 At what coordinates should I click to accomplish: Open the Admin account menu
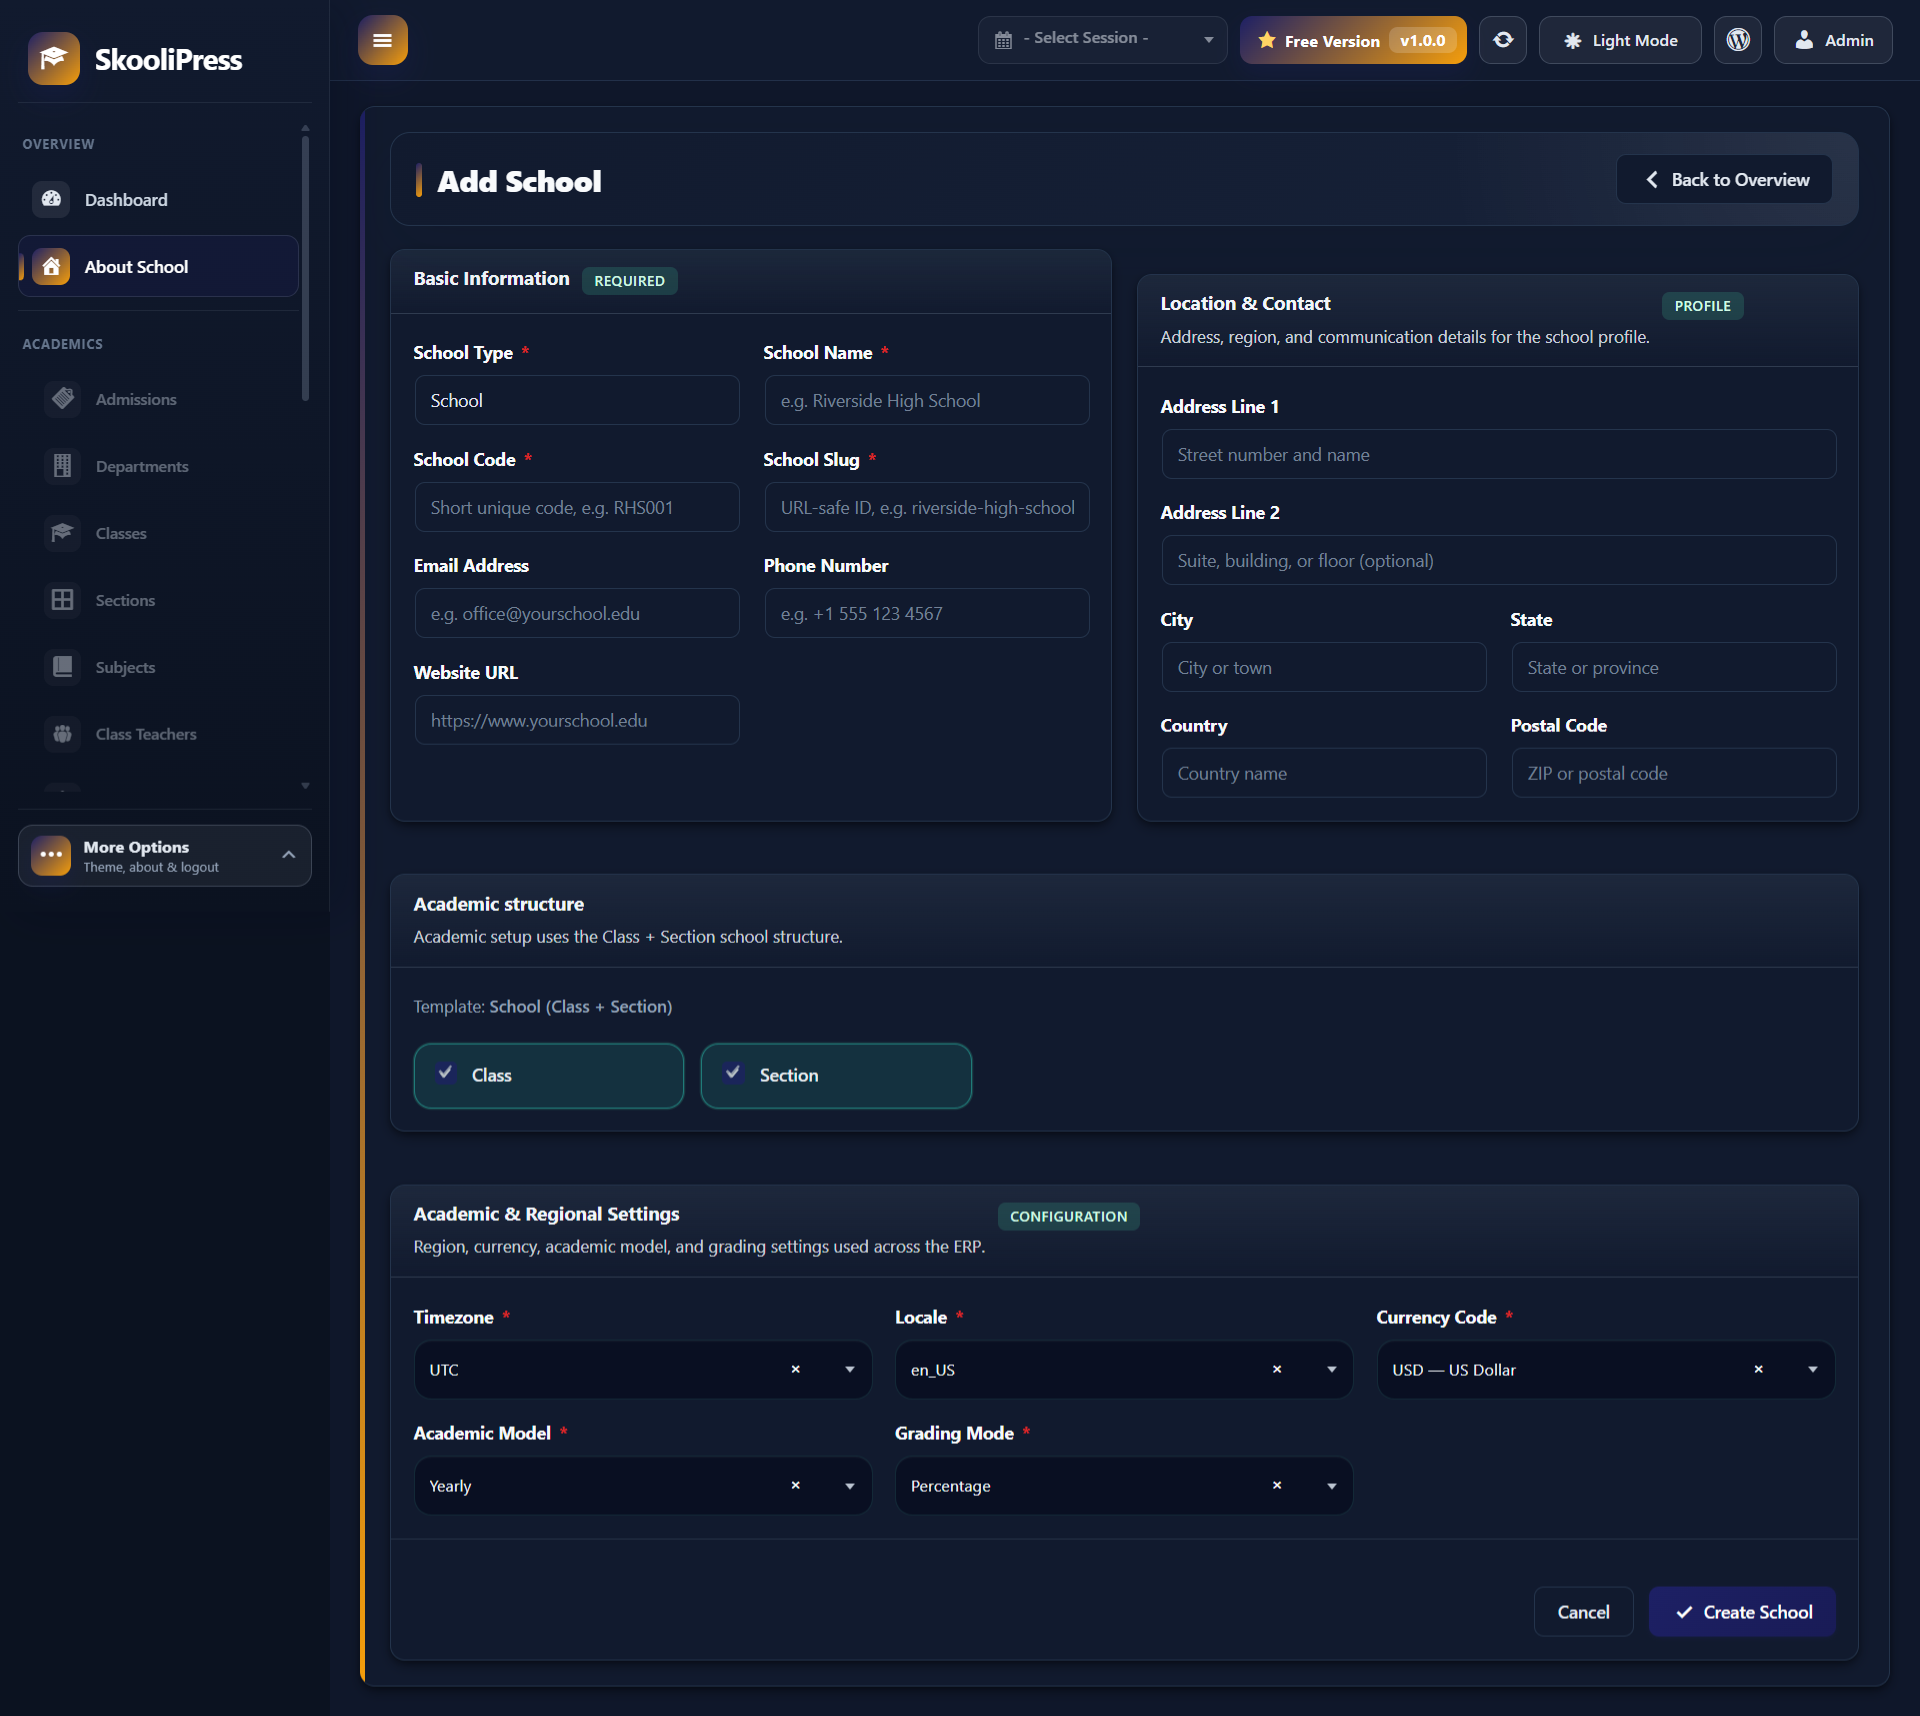[x=1833, y=40]
